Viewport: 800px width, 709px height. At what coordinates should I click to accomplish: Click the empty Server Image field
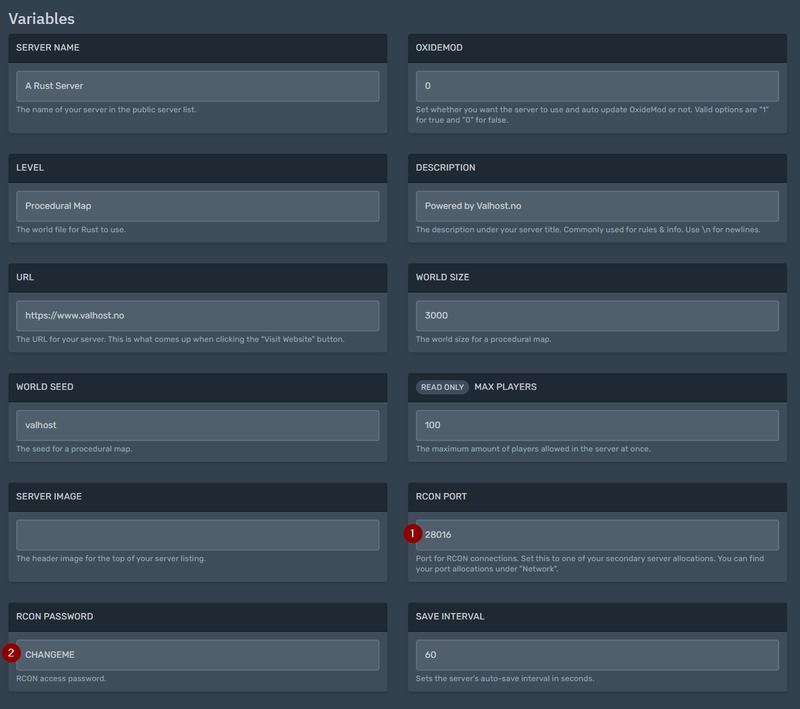click(x=197, y=535)
